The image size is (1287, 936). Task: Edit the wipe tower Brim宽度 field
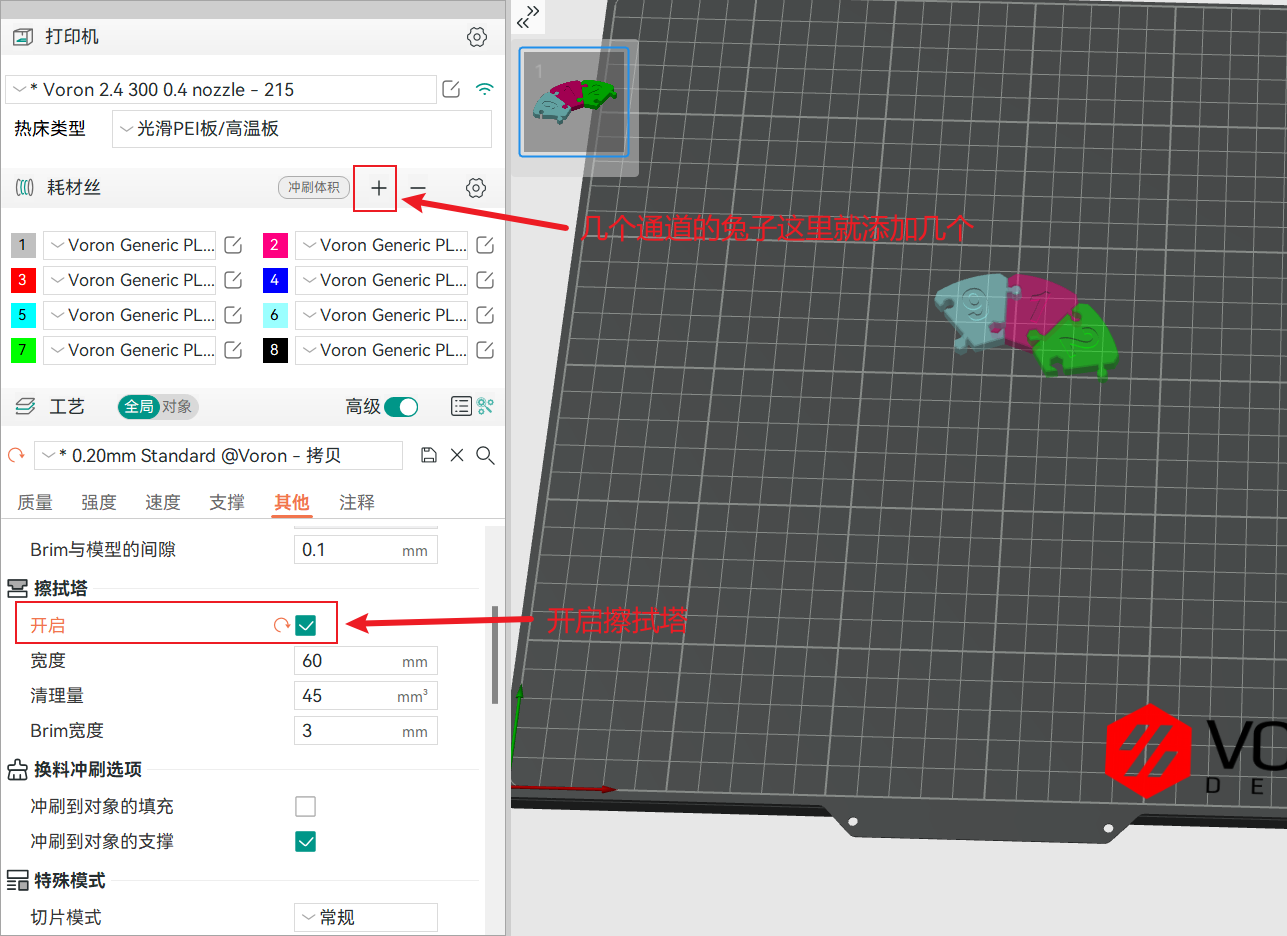[x=366, y=731]
